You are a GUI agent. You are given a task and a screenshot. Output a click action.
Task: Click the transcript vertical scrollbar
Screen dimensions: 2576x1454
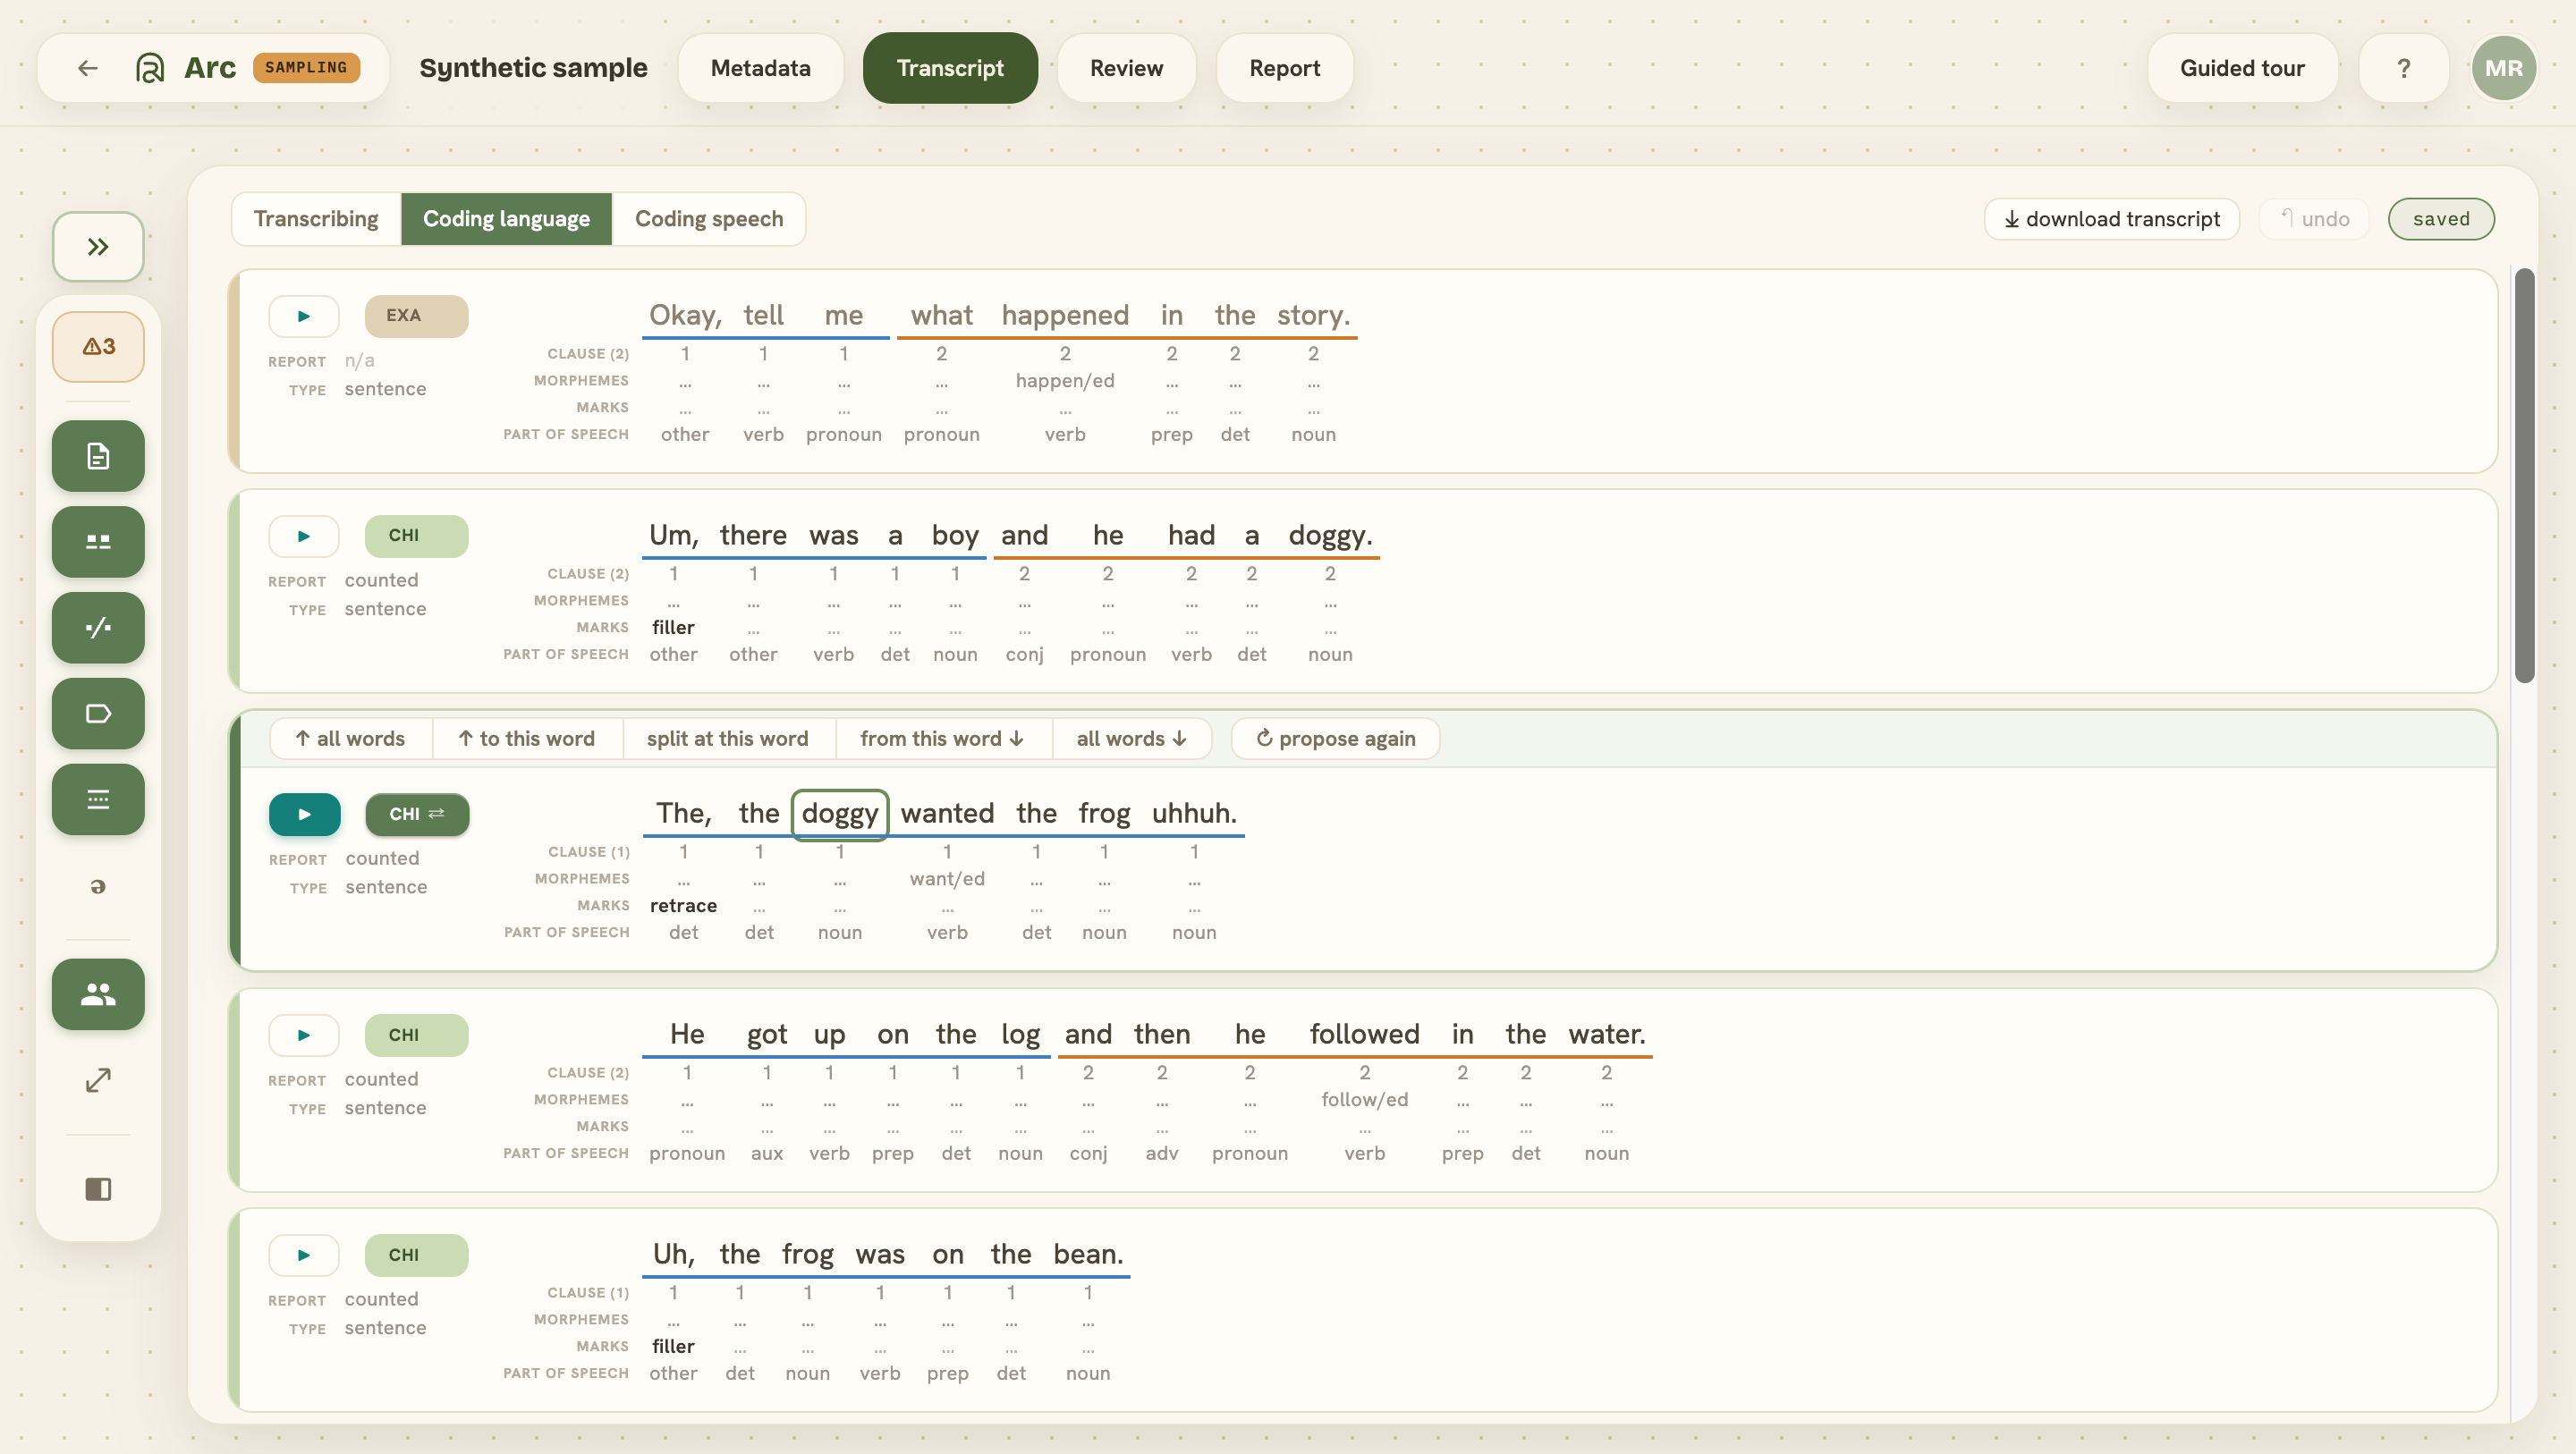click(2525, 476)
